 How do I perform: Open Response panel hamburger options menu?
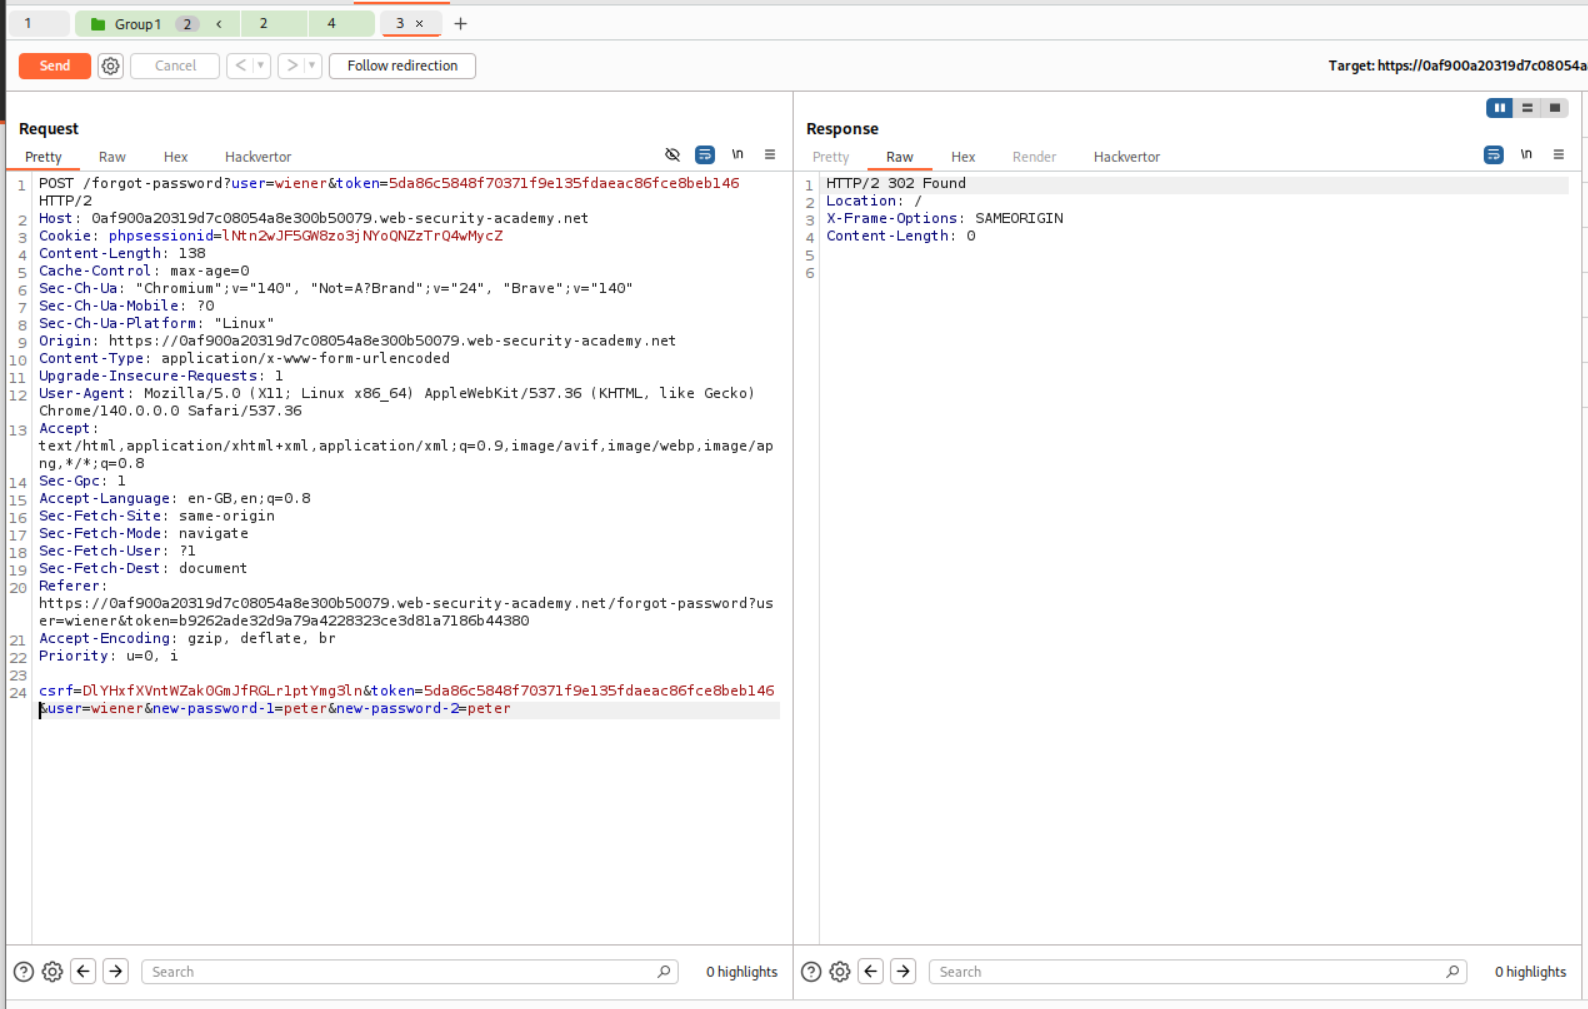pos(1558,155)
